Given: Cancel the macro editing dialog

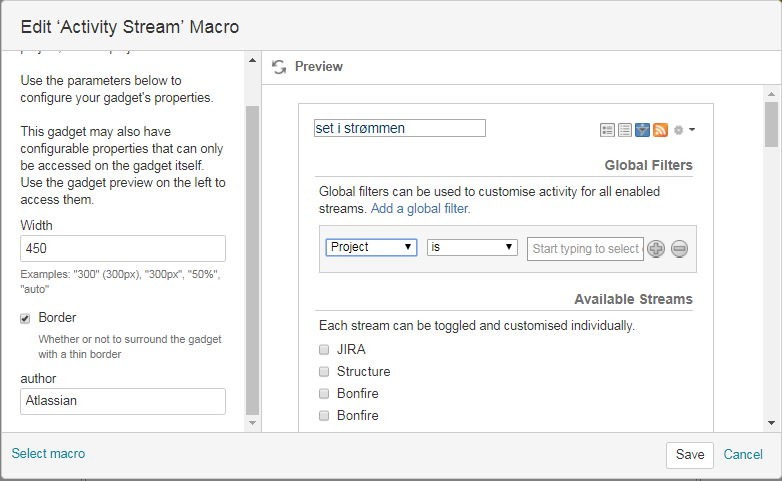Looking at the screenshot, I should tap(743, 455).
